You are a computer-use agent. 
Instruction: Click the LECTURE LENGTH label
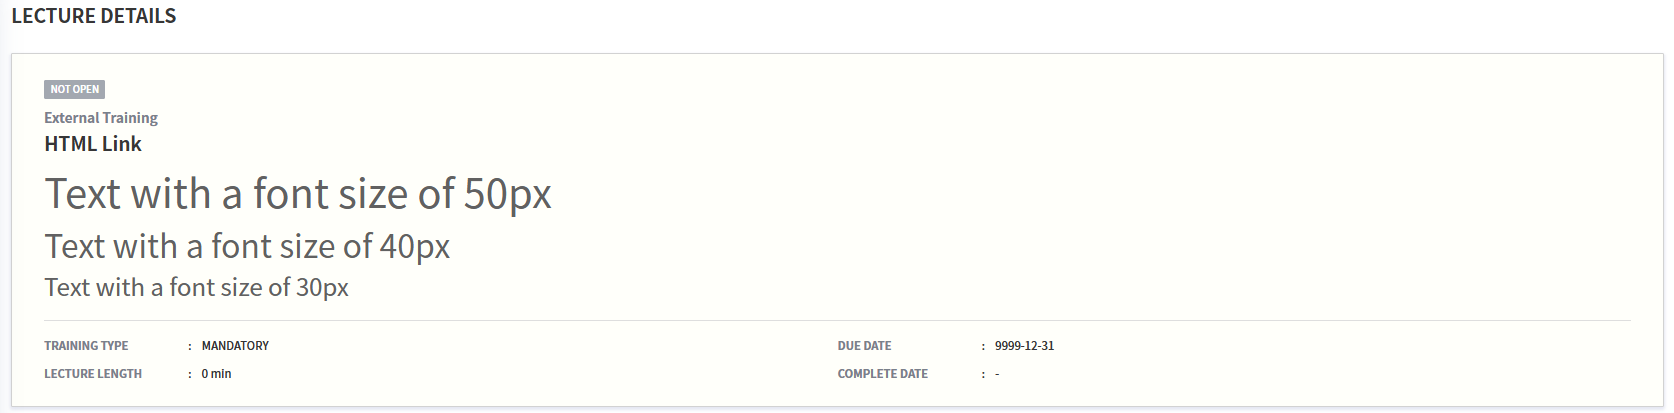tap(93, 374)
